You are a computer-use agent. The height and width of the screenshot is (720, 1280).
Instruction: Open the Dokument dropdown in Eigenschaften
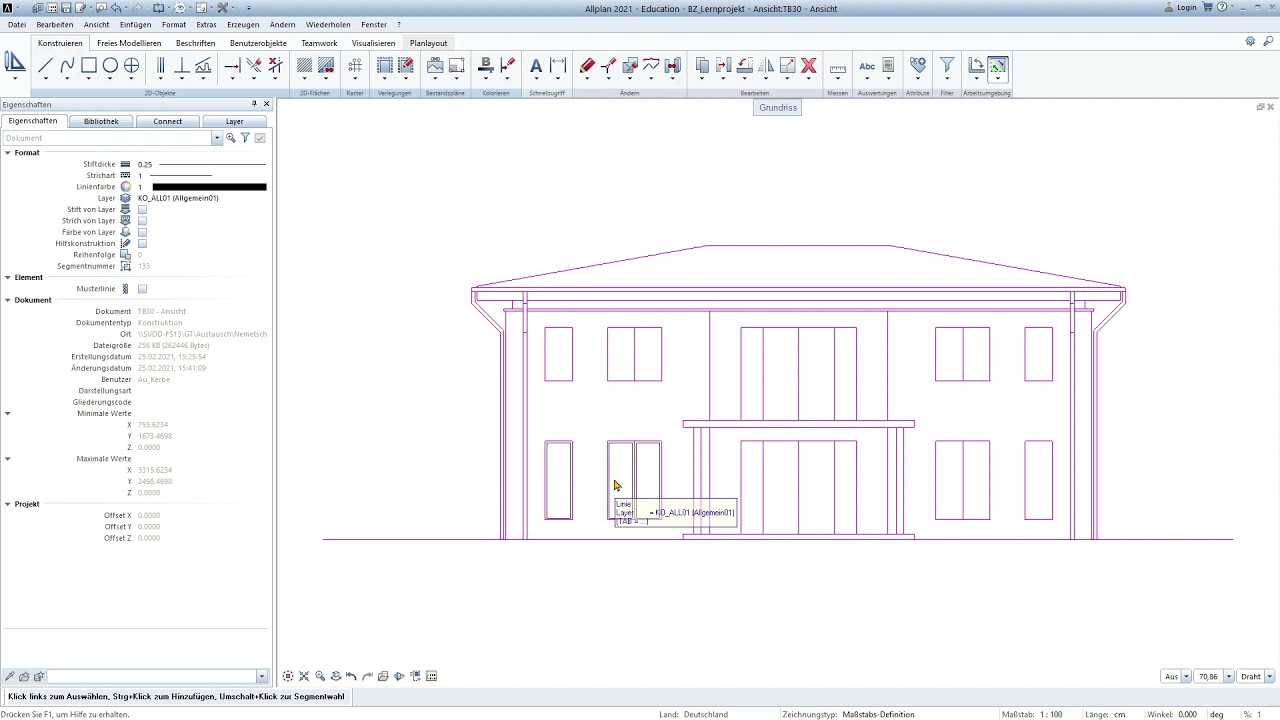coord(216,138)
